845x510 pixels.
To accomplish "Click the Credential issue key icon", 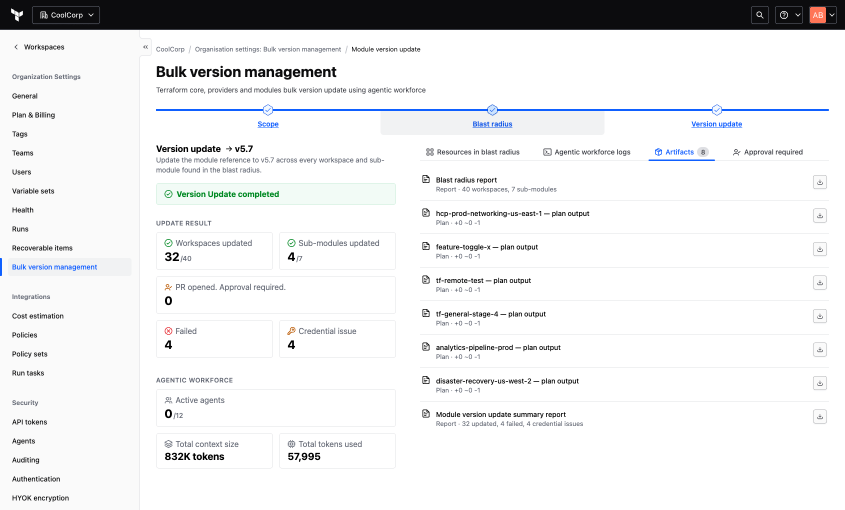I will [x=291, y=331].
